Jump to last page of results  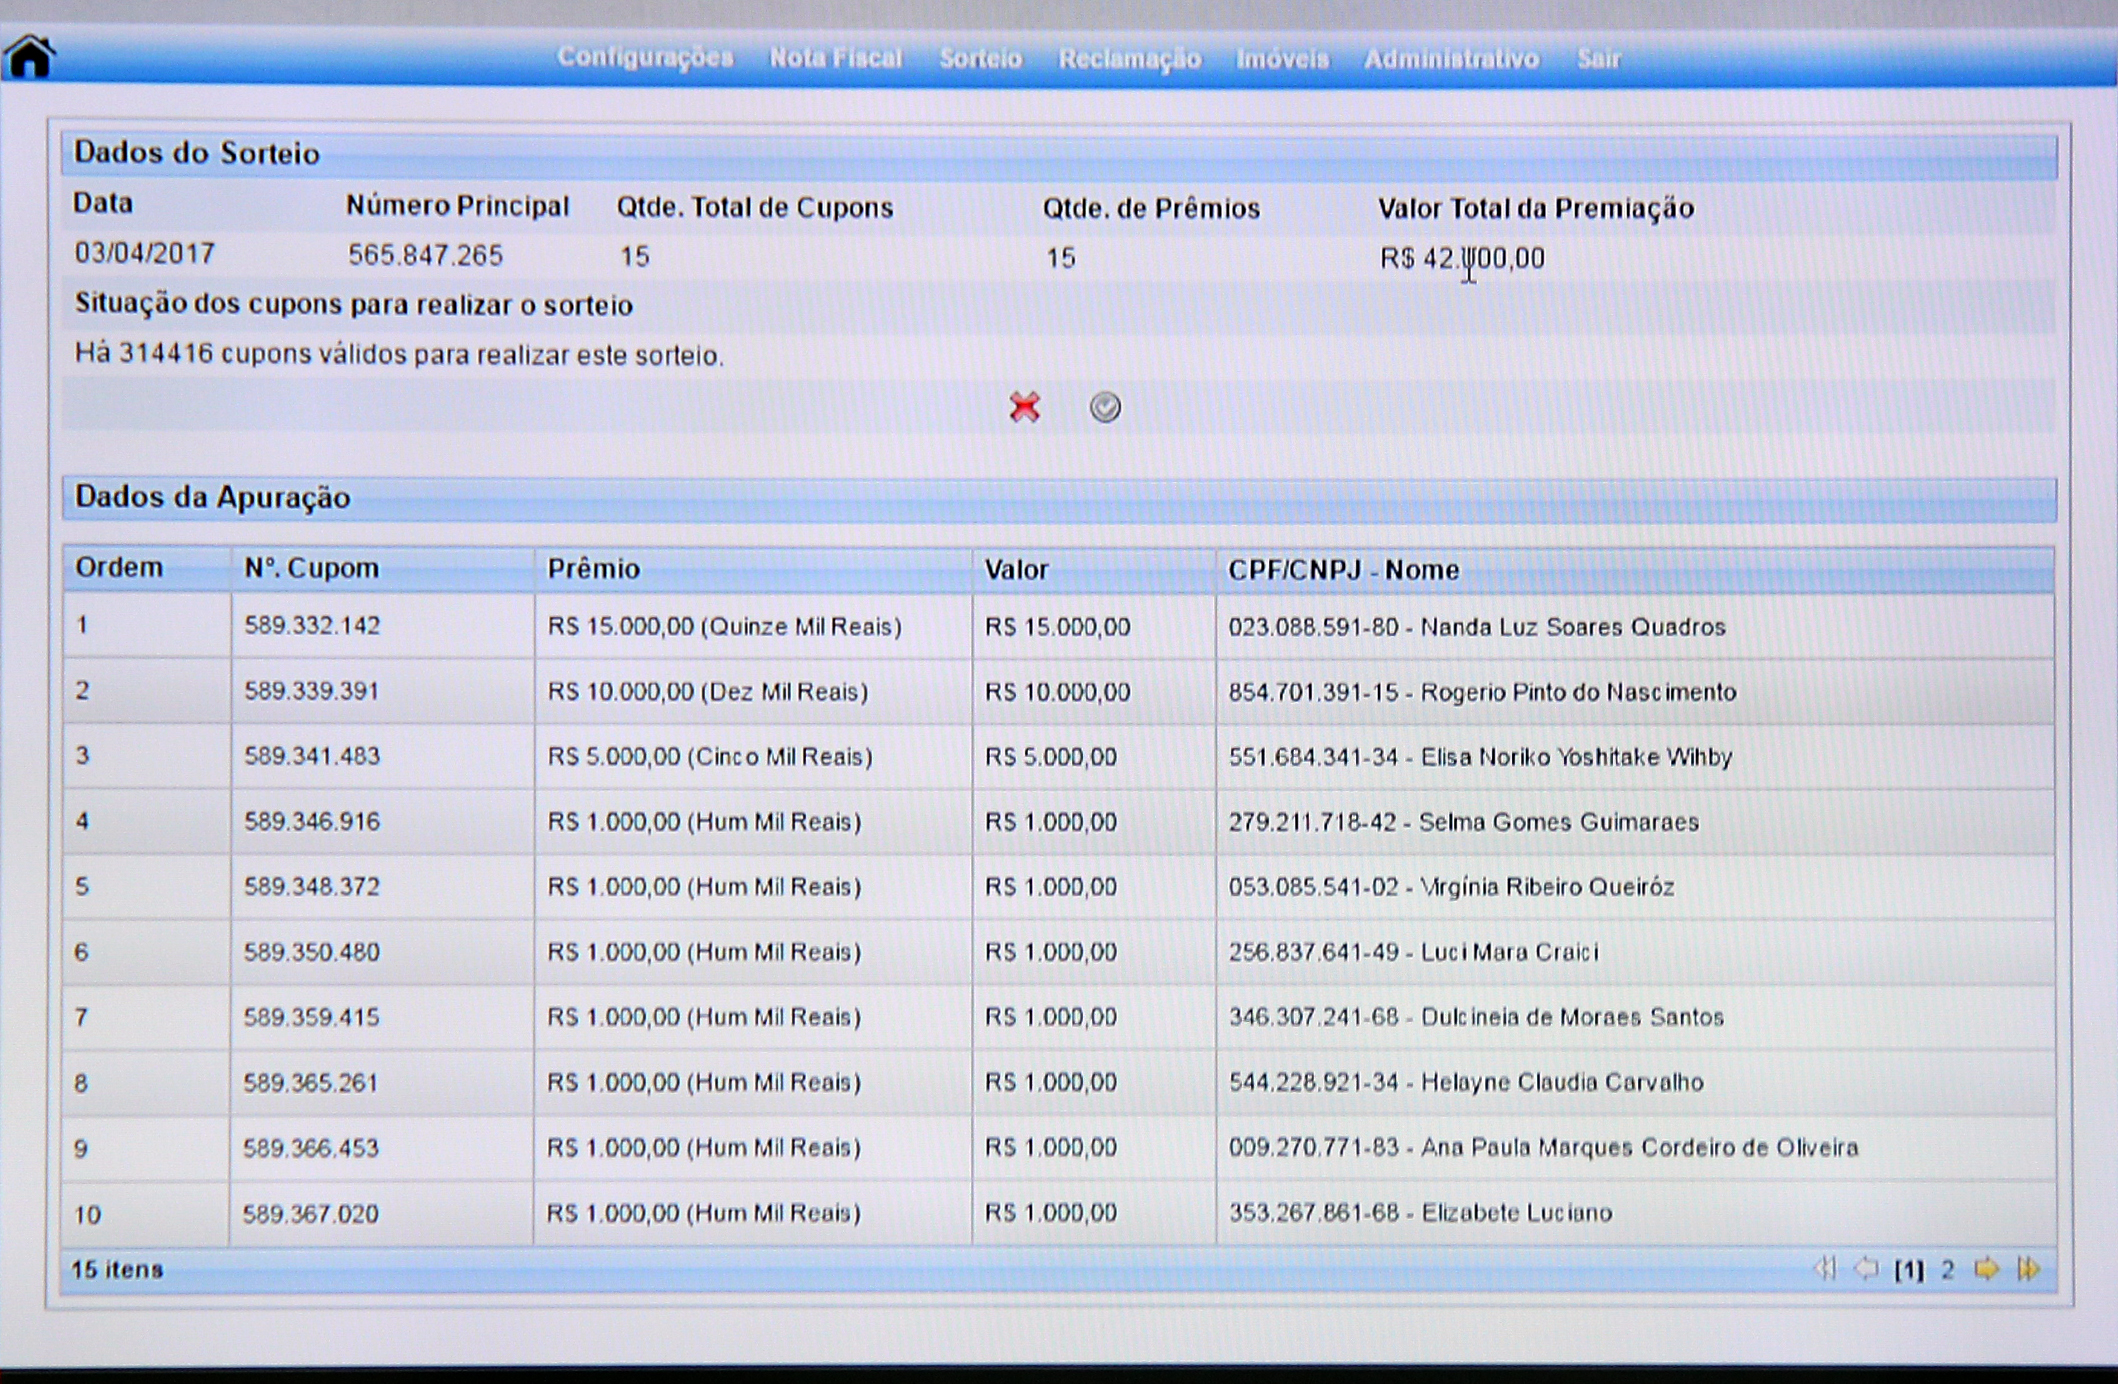(2029, 1269)
